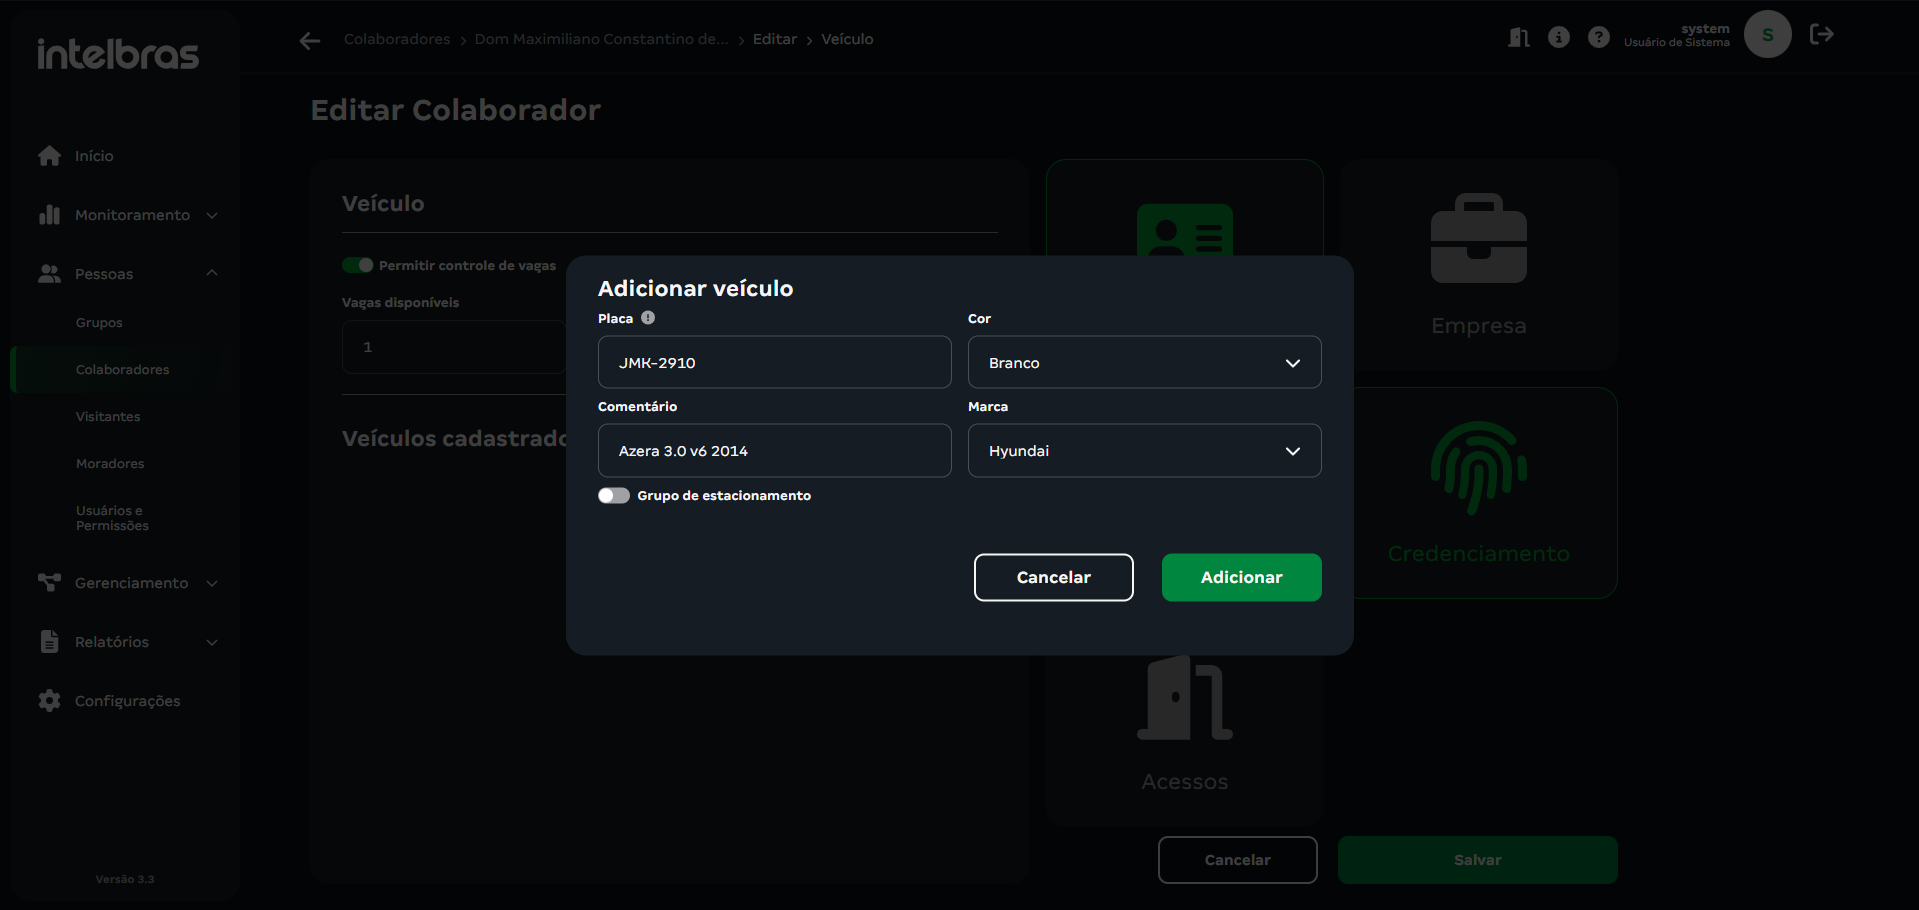Click the Empresa briefcase icon
The image size is (1919, 910).
click(x=1478, y=240)
